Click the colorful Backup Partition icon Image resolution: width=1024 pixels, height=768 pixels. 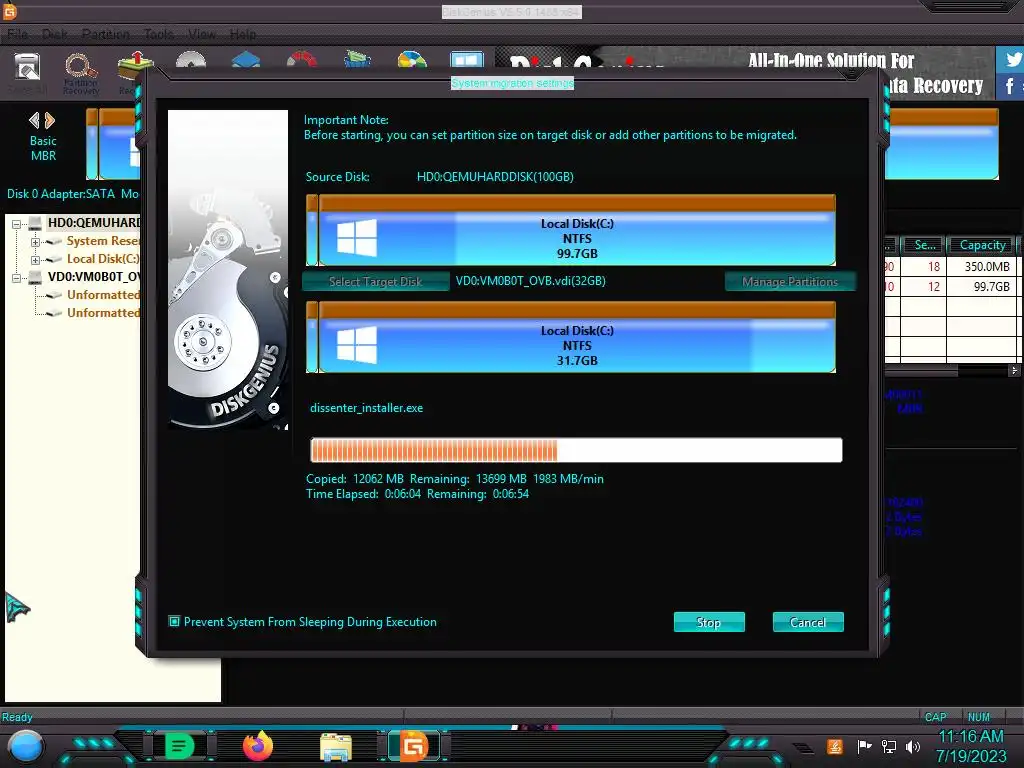(412, 60)
